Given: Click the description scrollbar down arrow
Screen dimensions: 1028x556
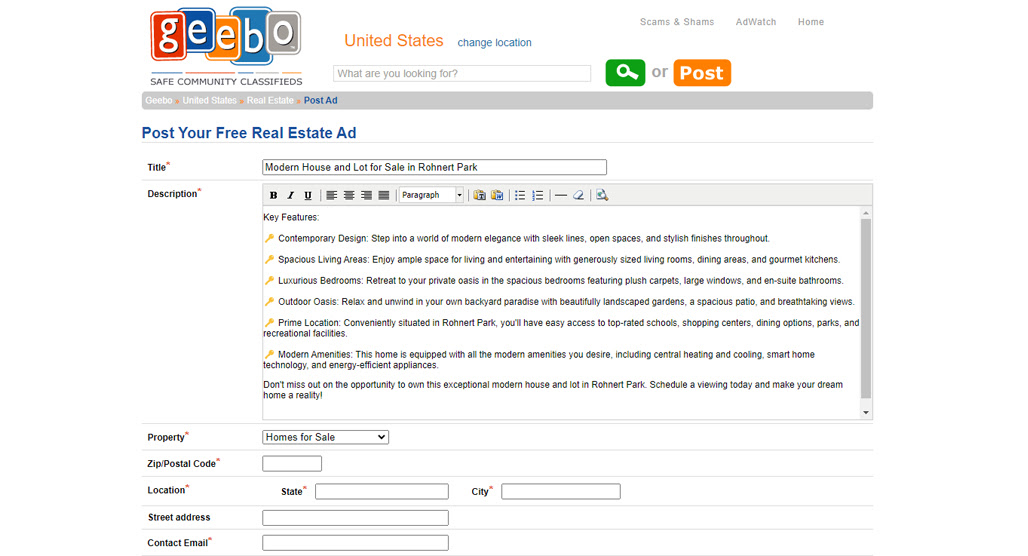Looking at the screenshot, I should (x=866, y=412).
